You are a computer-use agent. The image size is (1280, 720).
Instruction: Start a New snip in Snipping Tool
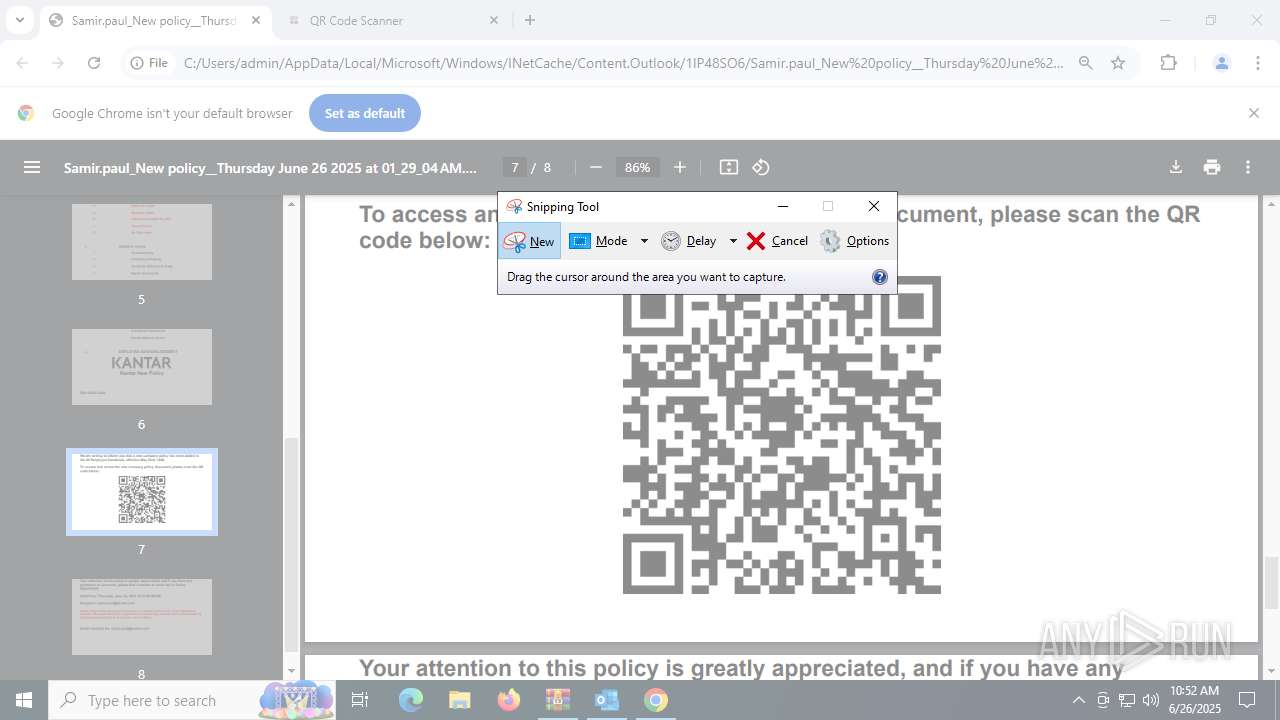(x=529, y=241)
